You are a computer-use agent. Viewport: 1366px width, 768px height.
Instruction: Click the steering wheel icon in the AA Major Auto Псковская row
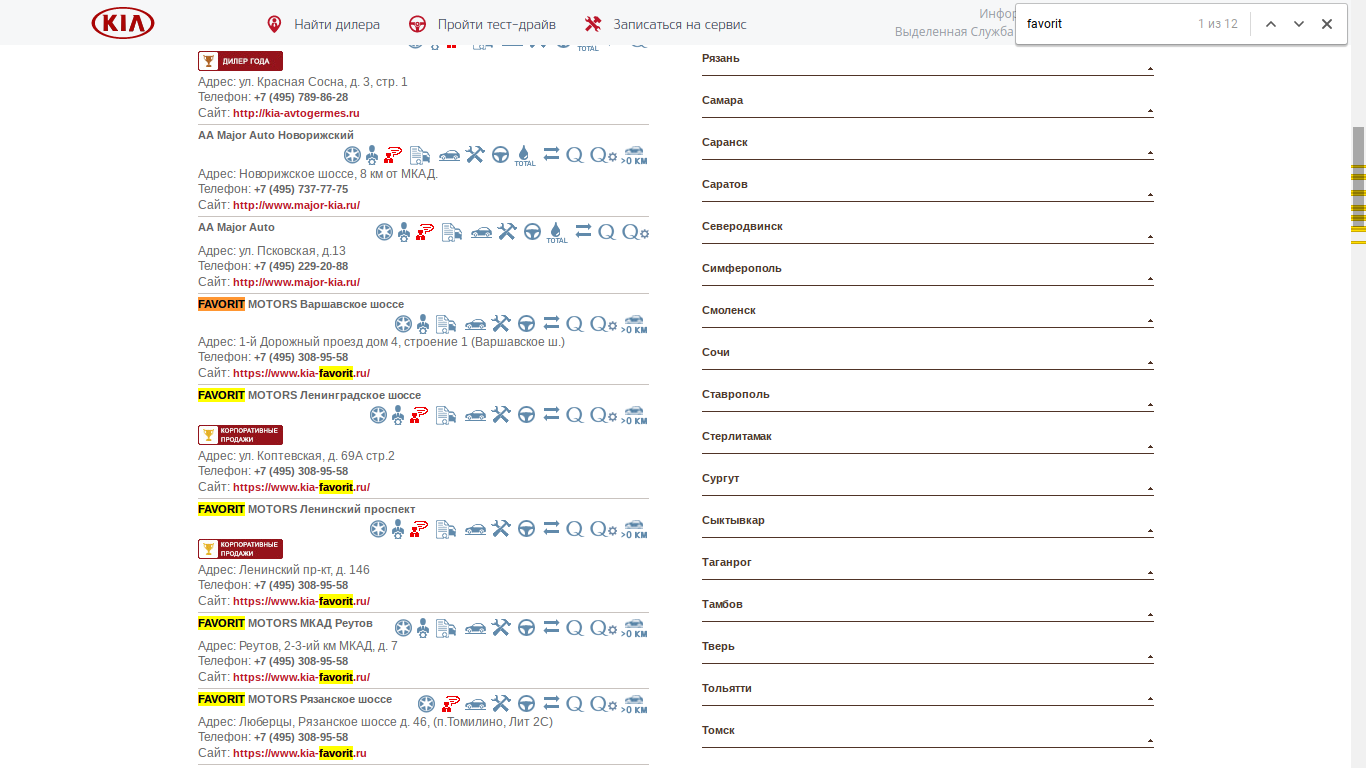[x=532, y=232]
